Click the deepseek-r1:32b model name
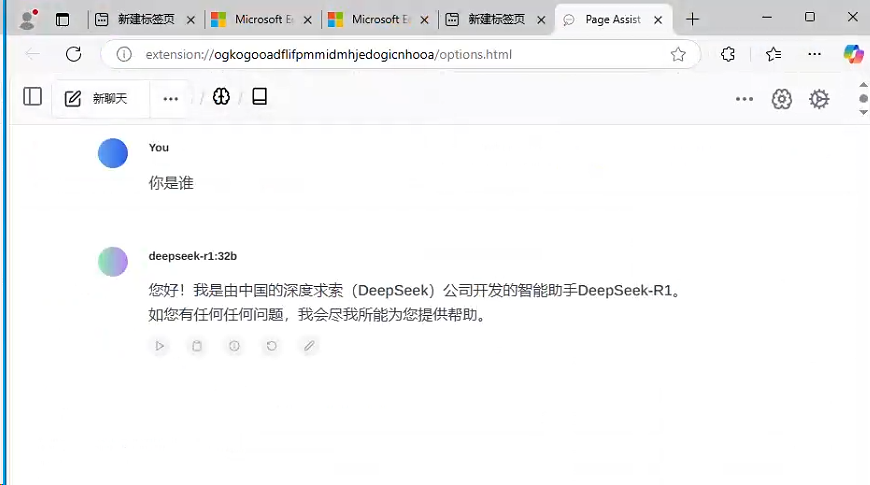The height and width of the screenshot is (485, 870). (x=193, y=256)
